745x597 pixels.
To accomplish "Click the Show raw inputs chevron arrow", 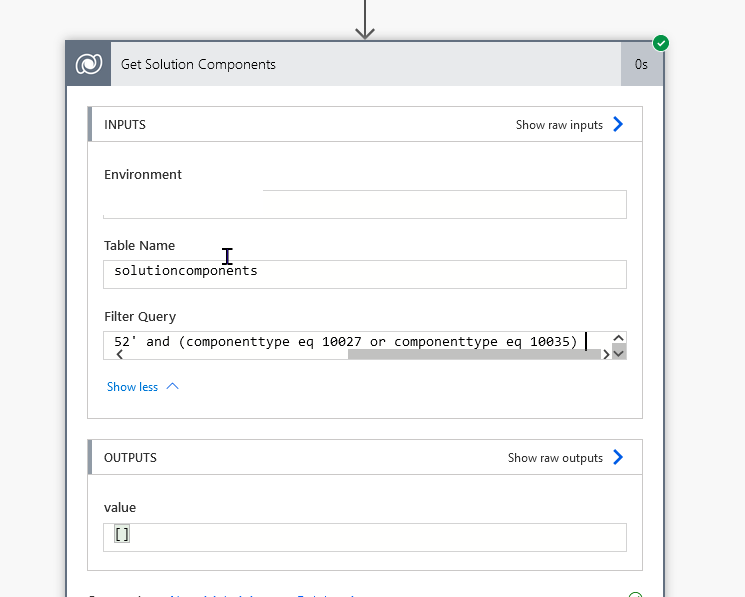I will coord(618,124).
